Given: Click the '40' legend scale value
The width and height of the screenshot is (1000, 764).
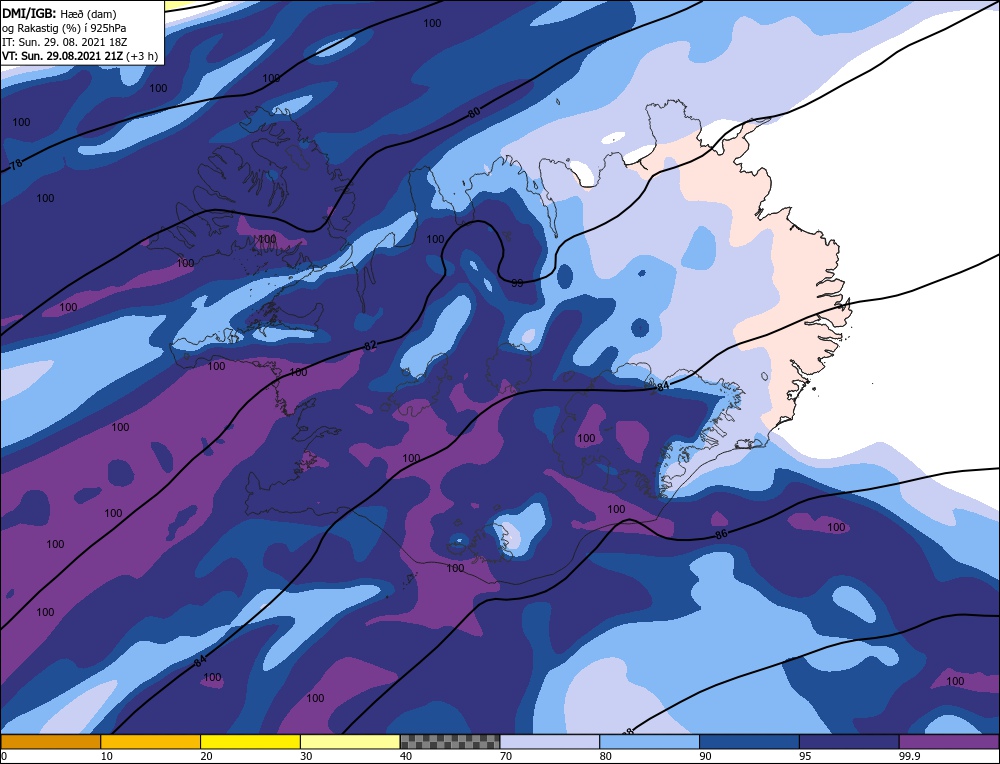Looking at the screenshot, I should click(x=406, y=756).
